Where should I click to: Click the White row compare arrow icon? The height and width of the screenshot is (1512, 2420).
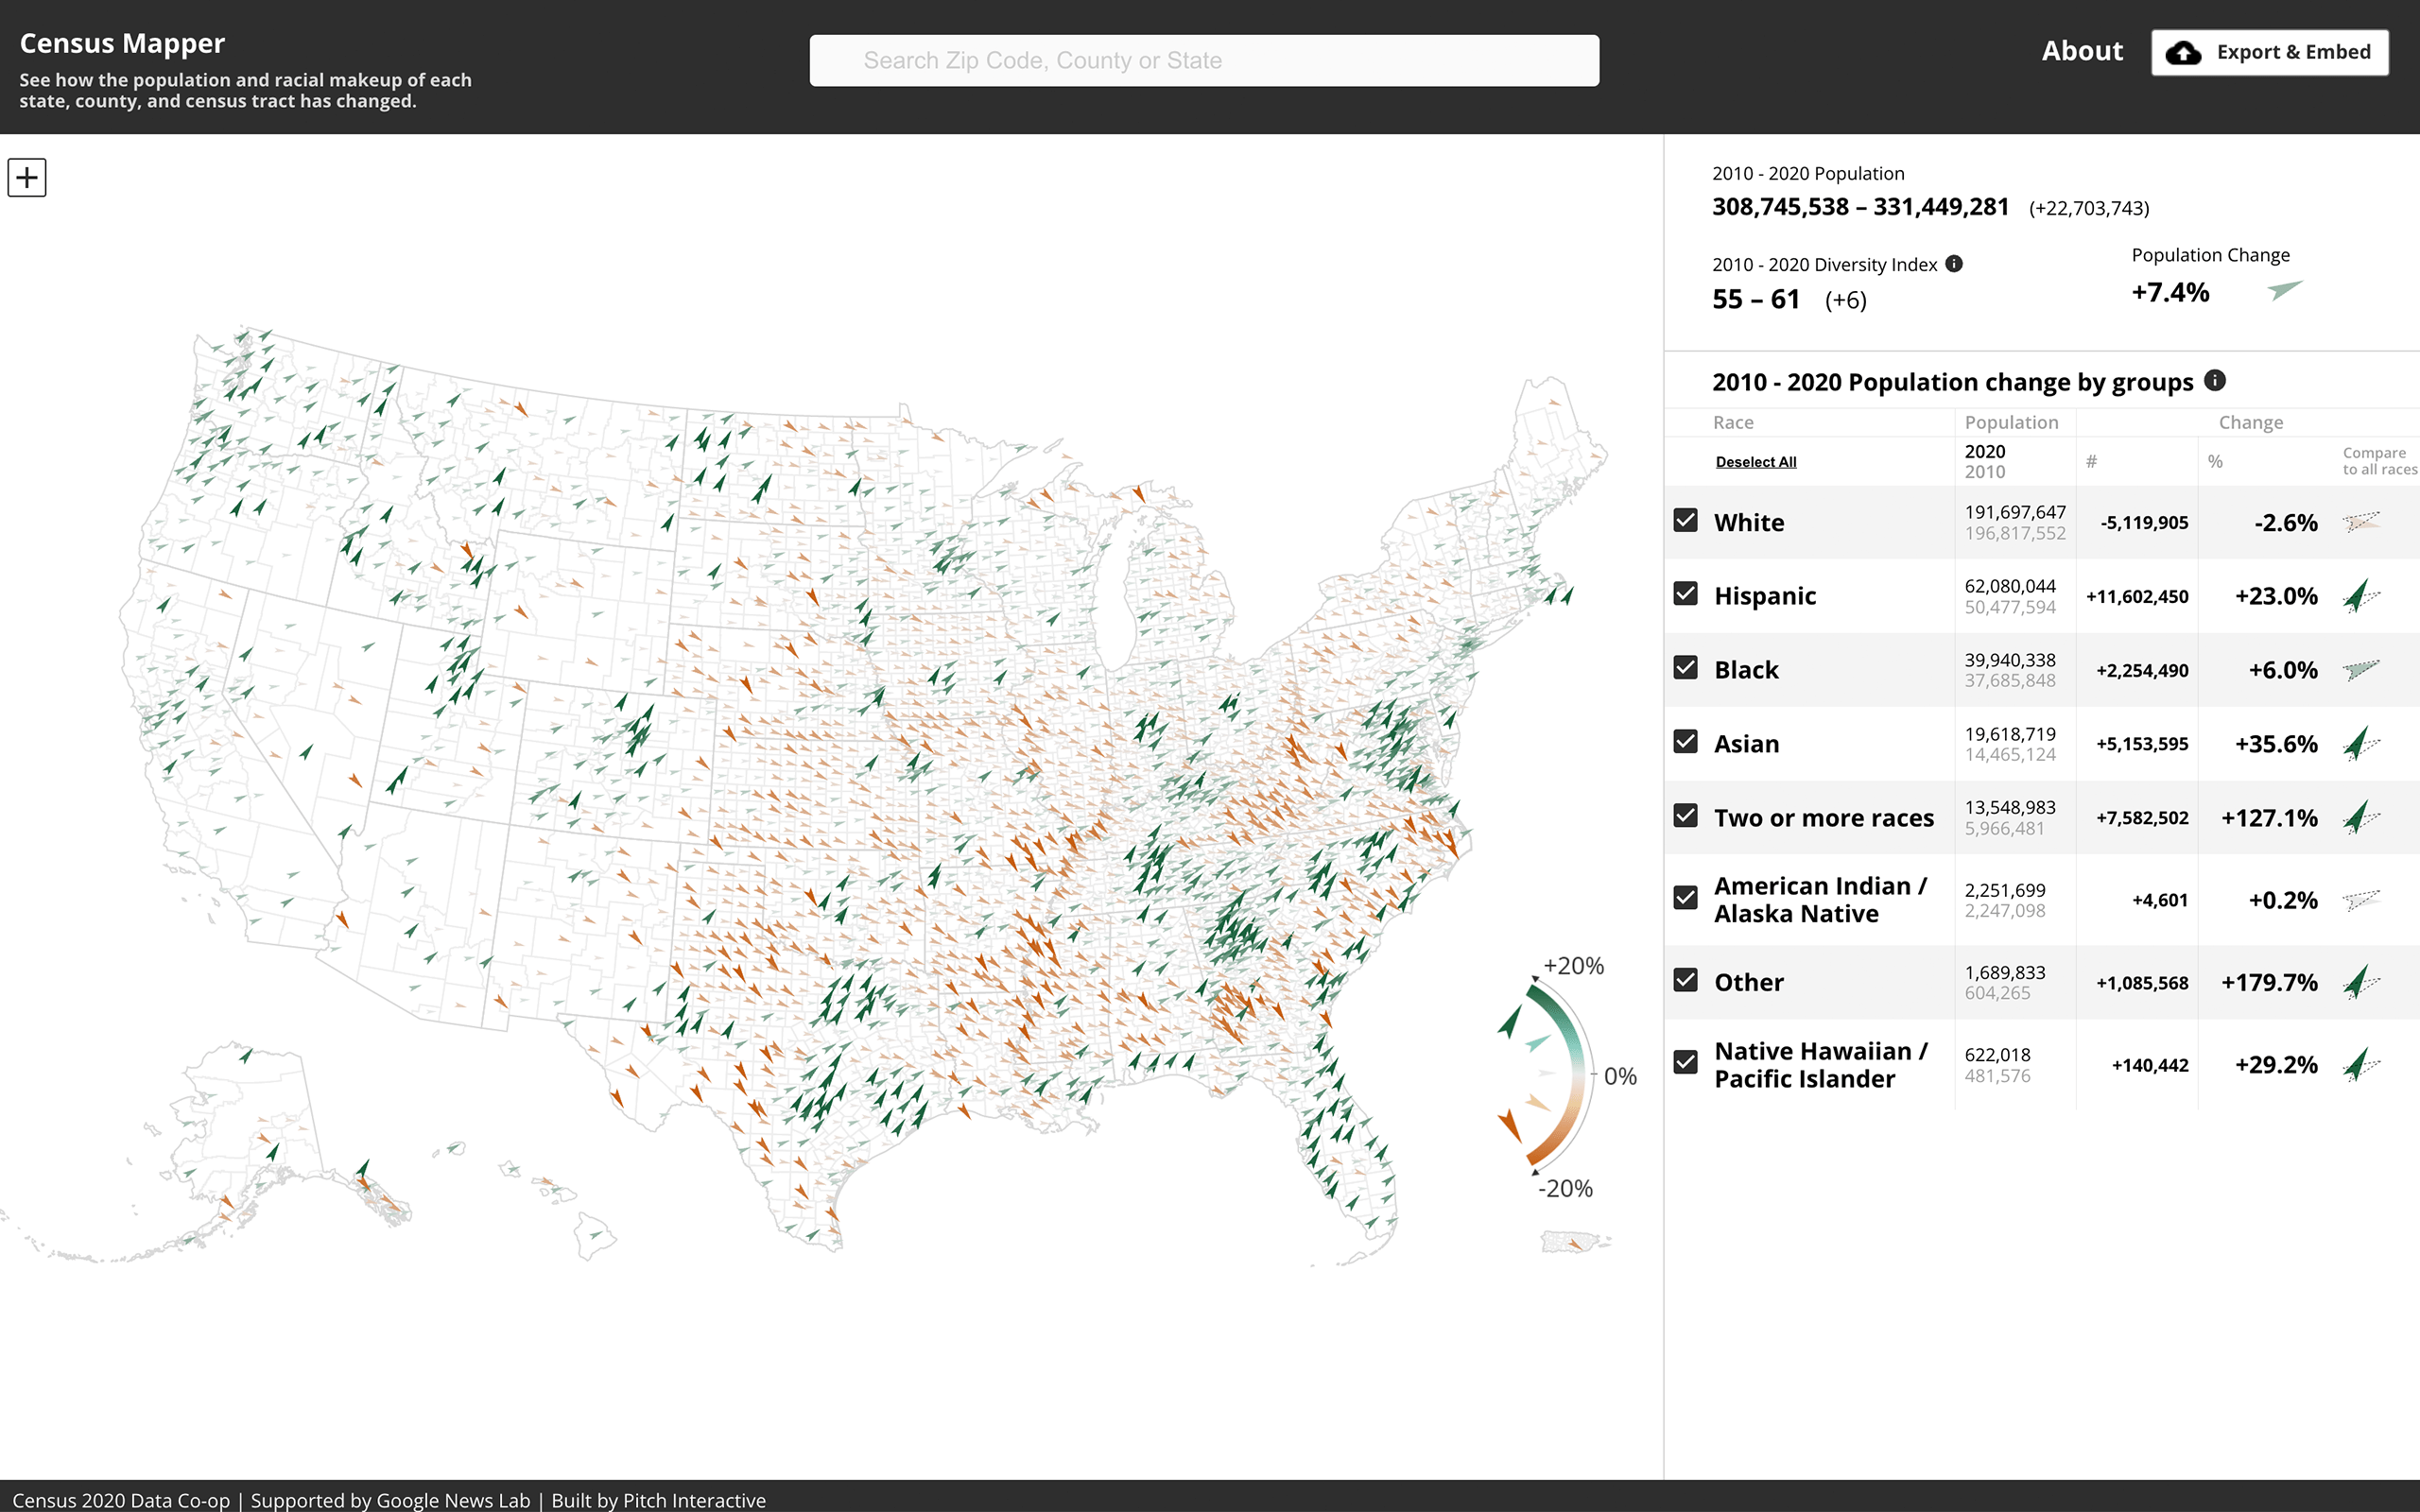point(2361,521)
